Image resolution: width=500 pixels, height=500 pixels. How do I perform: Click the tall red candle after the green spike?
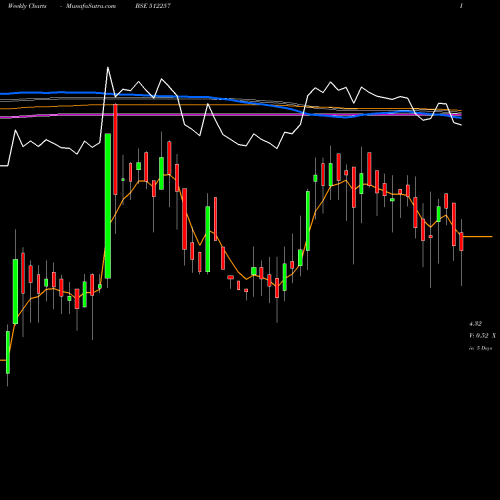point(115,149)
